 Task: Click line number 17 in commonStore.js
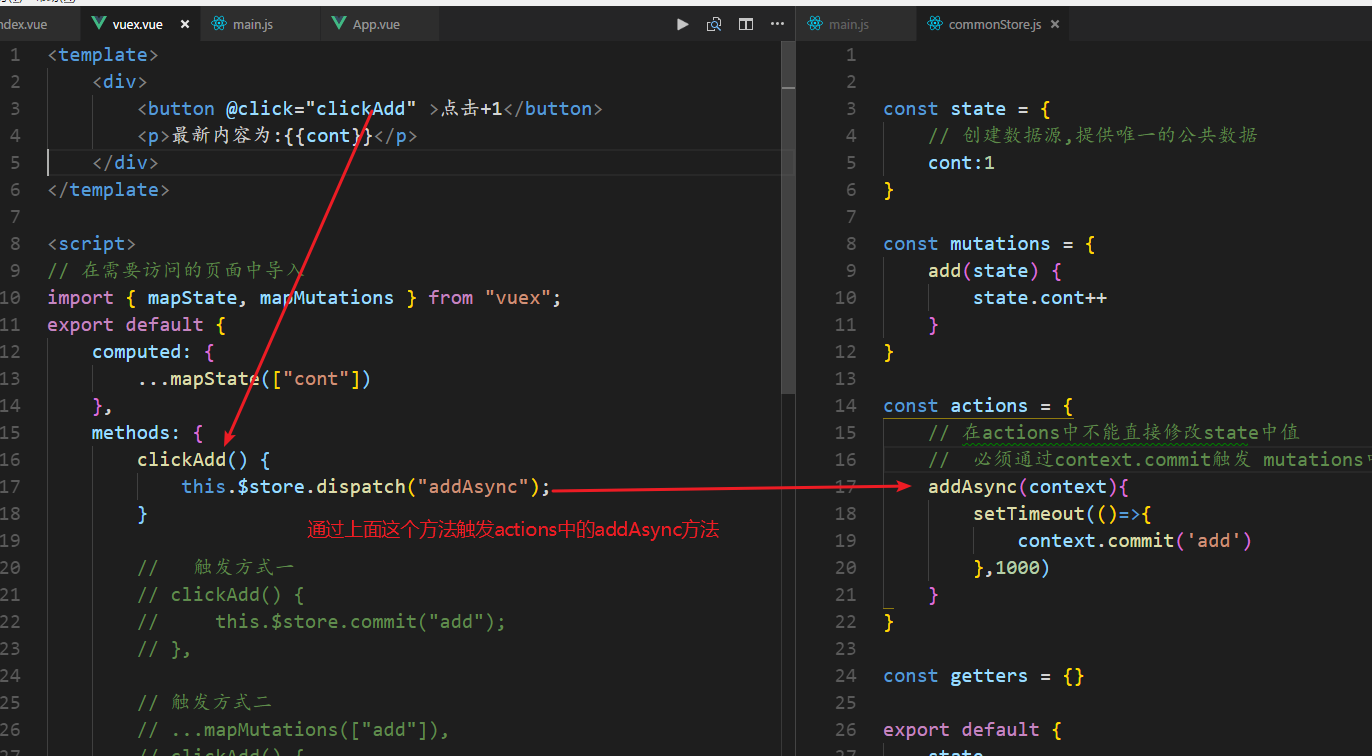[846, 486]
